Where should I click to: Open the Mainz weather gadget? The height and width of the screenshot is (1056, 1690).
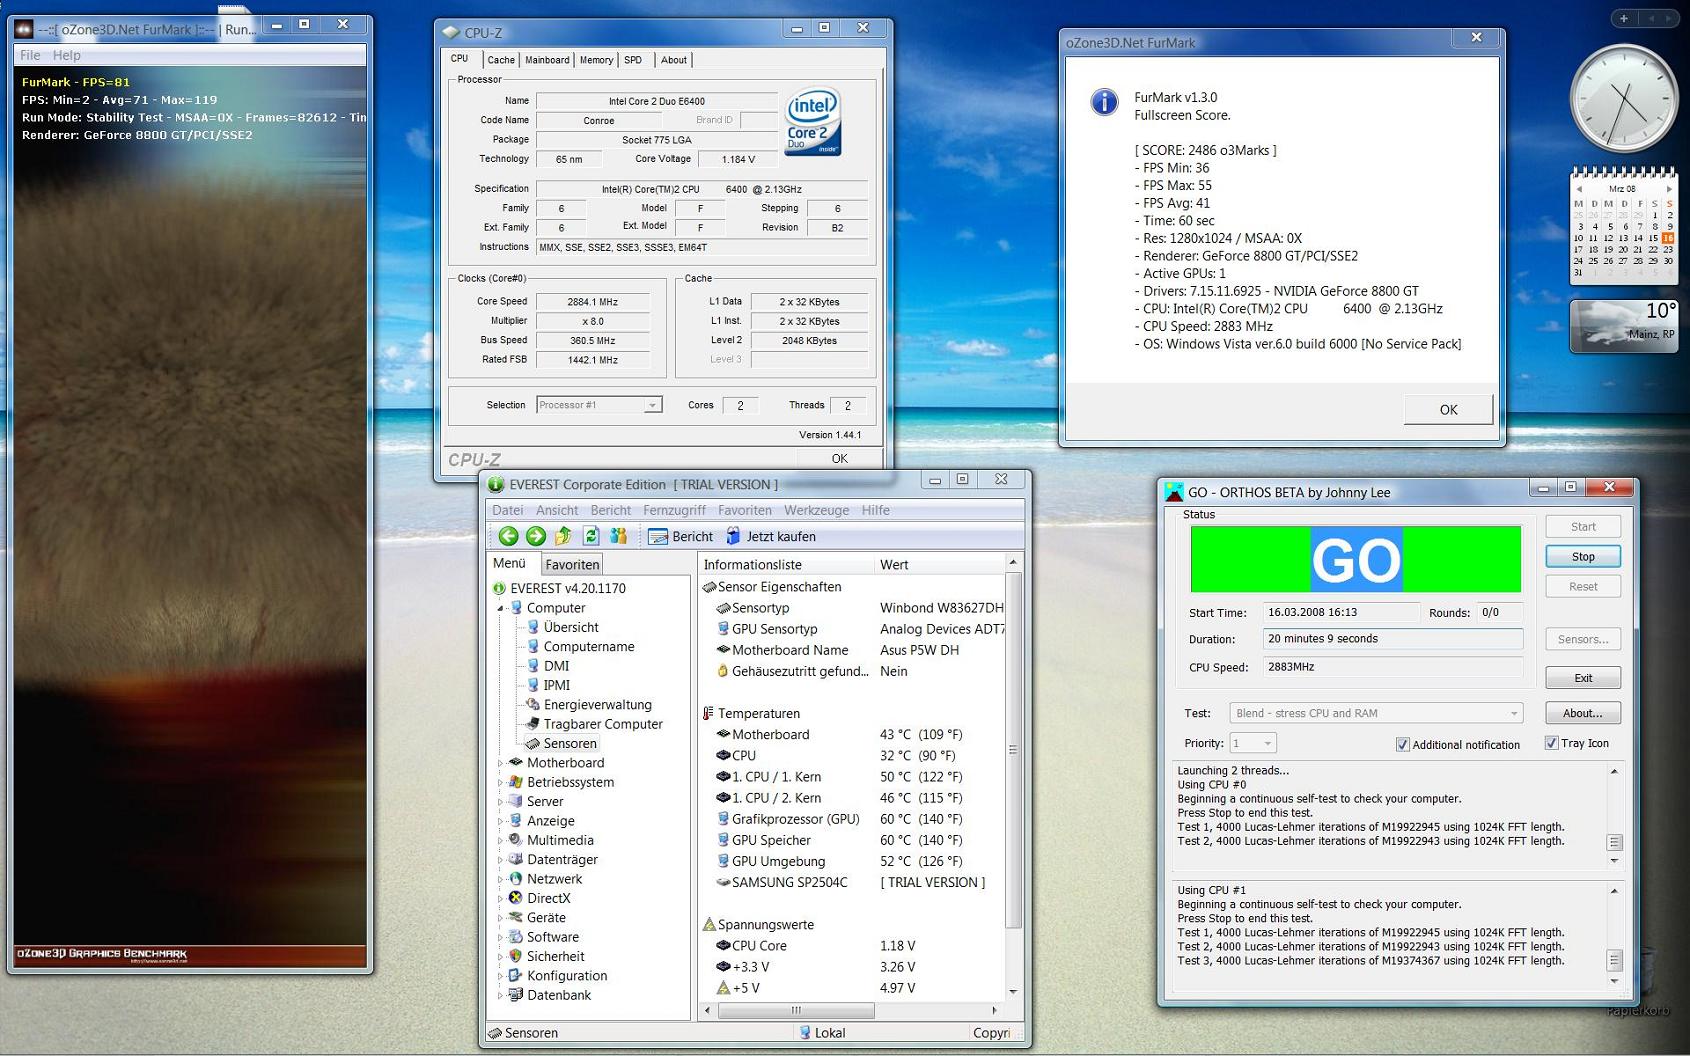coord(1623,326)
